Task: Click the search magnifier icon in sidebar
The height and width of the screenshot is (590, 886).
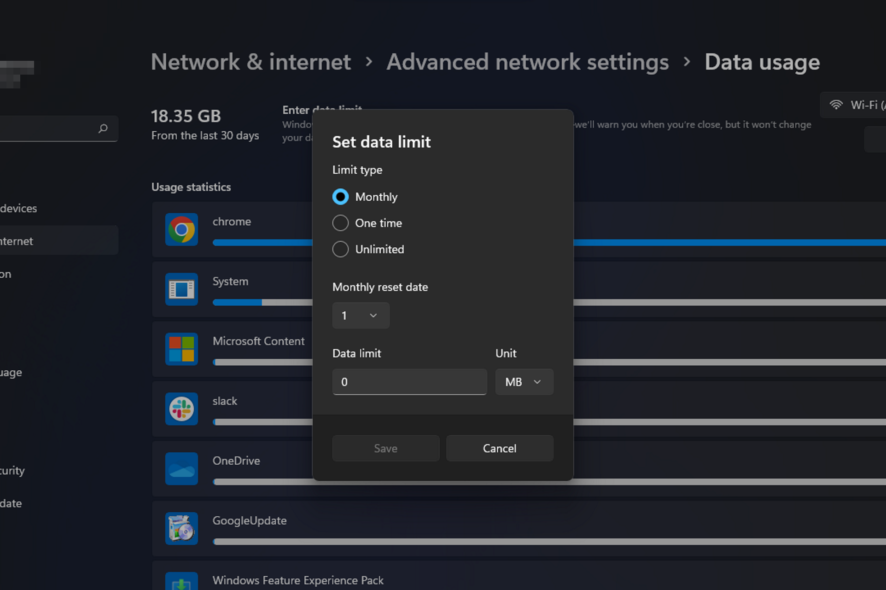Action: click(x=103, y=128)
